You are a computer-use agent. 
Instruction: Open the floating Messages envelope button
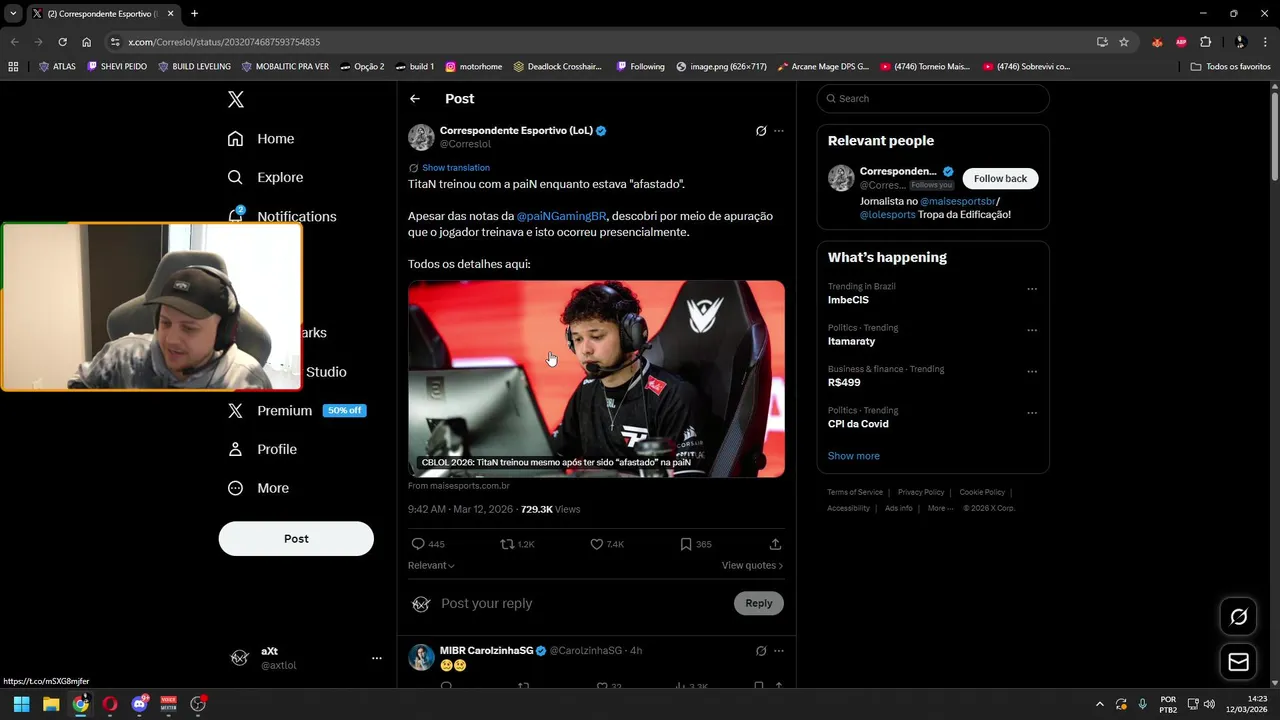pyautogui.click(x=1238, y=662)
